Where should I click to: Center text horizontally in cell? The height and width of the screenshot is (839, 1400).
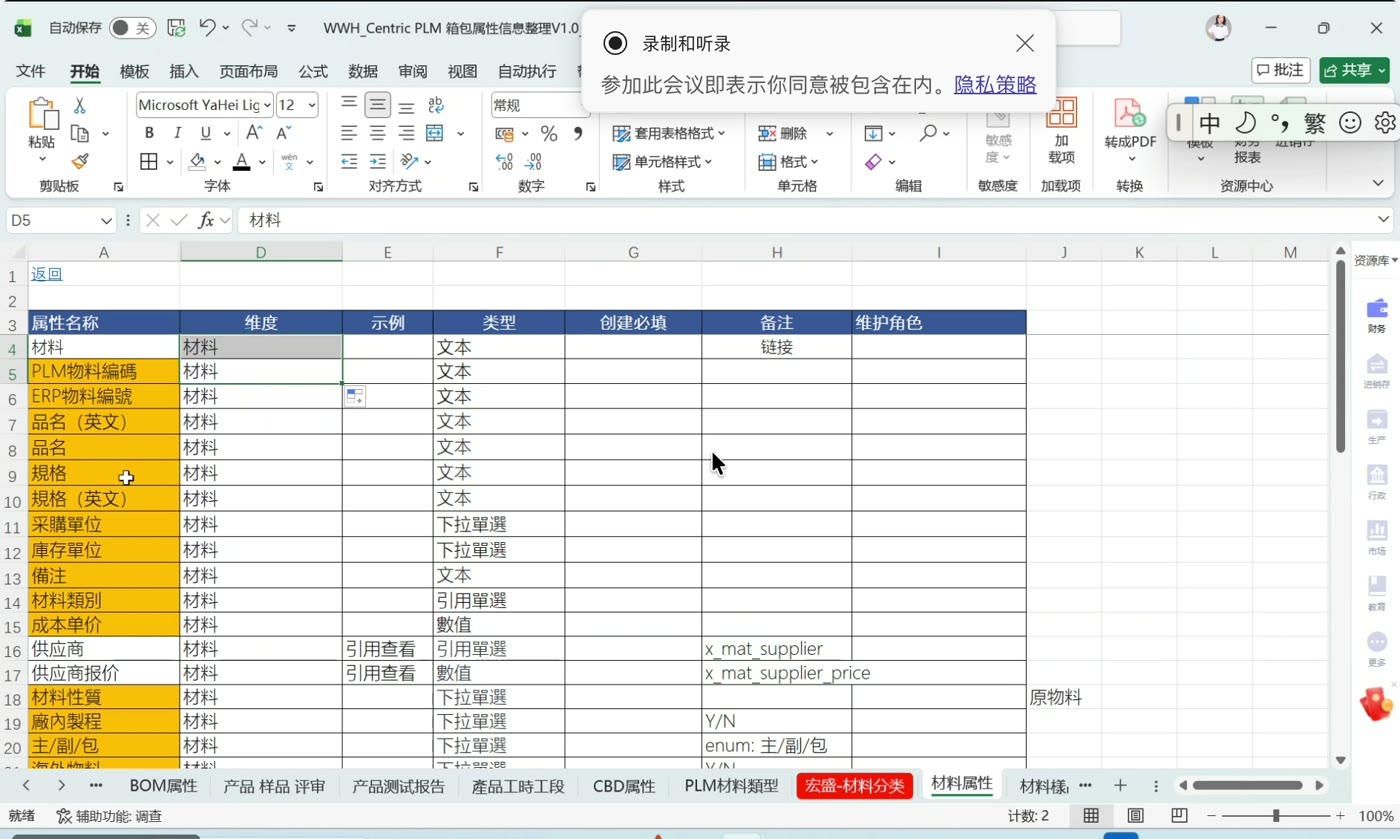tap(377, 133)
